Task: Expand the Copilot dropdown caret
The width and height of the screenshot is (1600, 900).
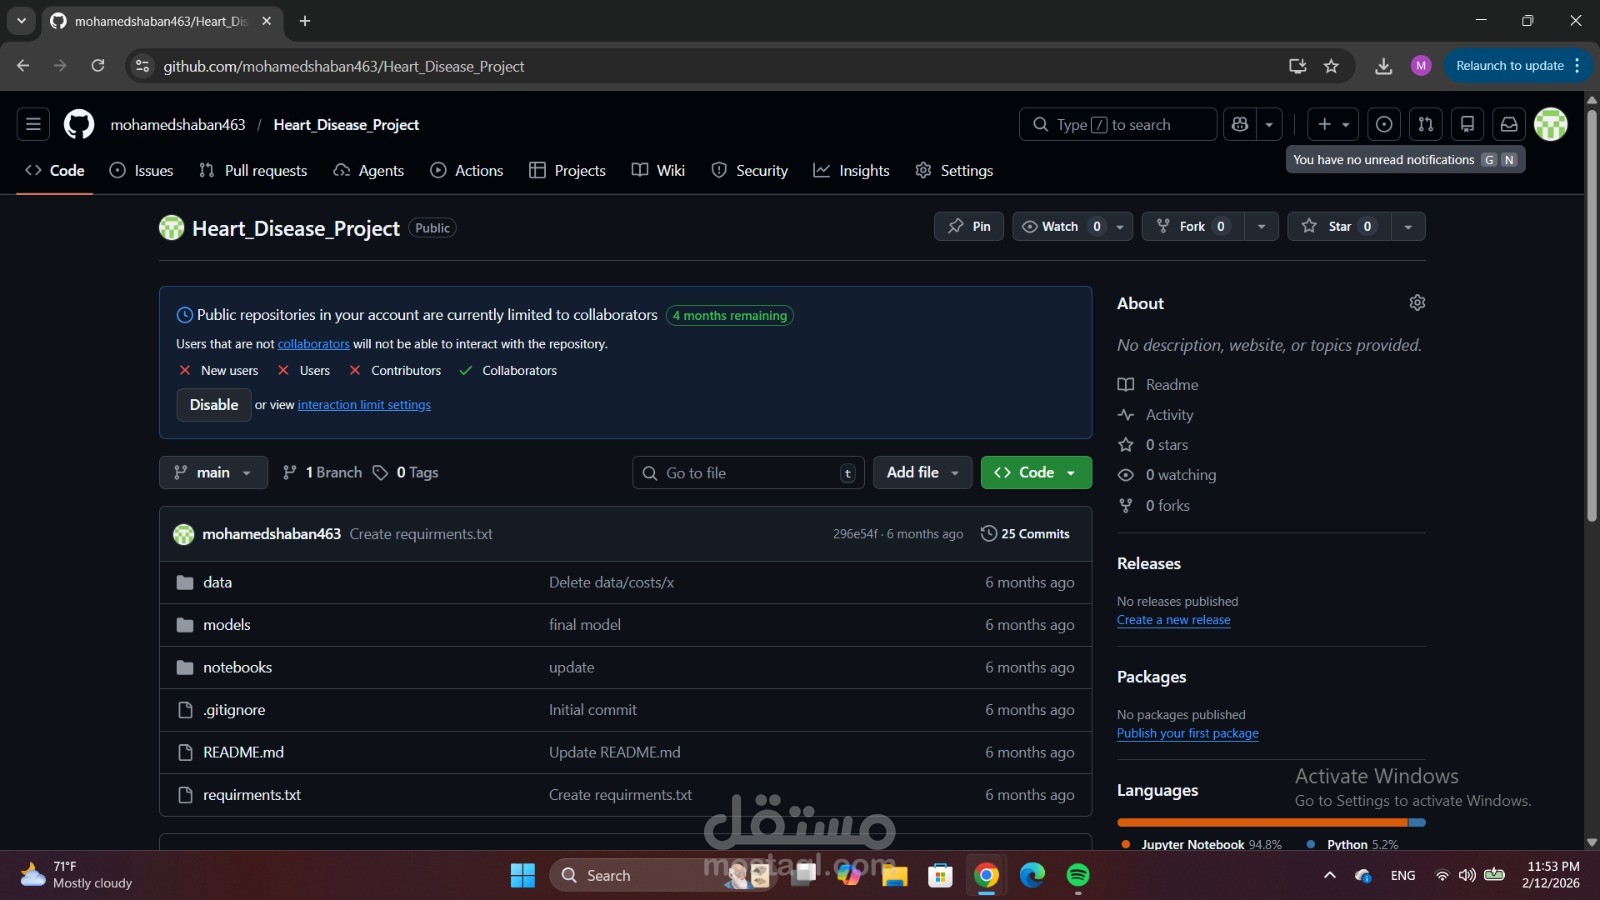Action: pyautogui.click(x=1269, y=124)
